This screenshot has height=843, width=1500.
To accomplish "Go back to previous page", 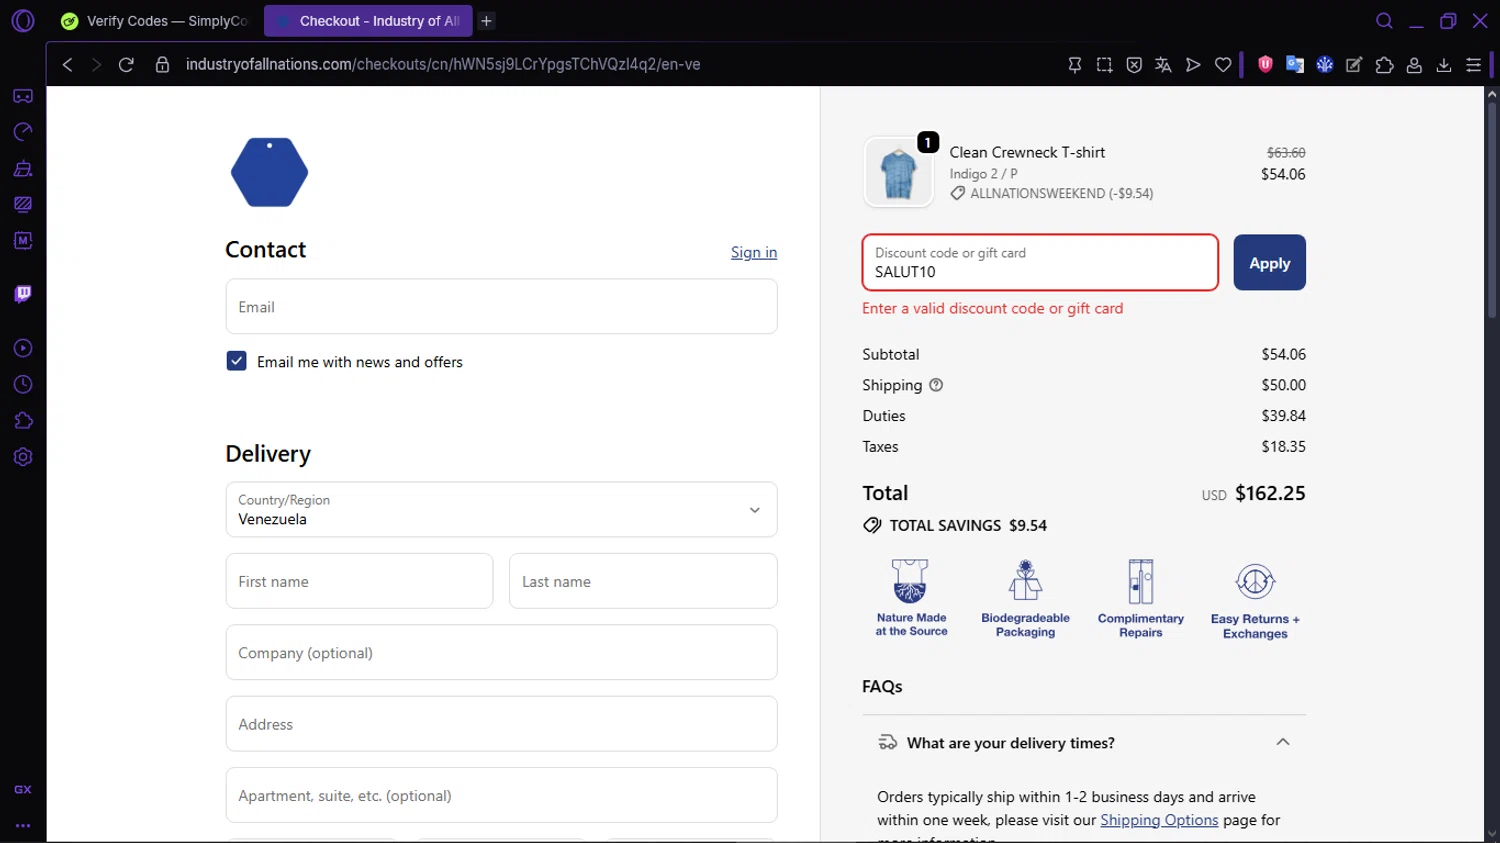I will [x=67, y=65].
